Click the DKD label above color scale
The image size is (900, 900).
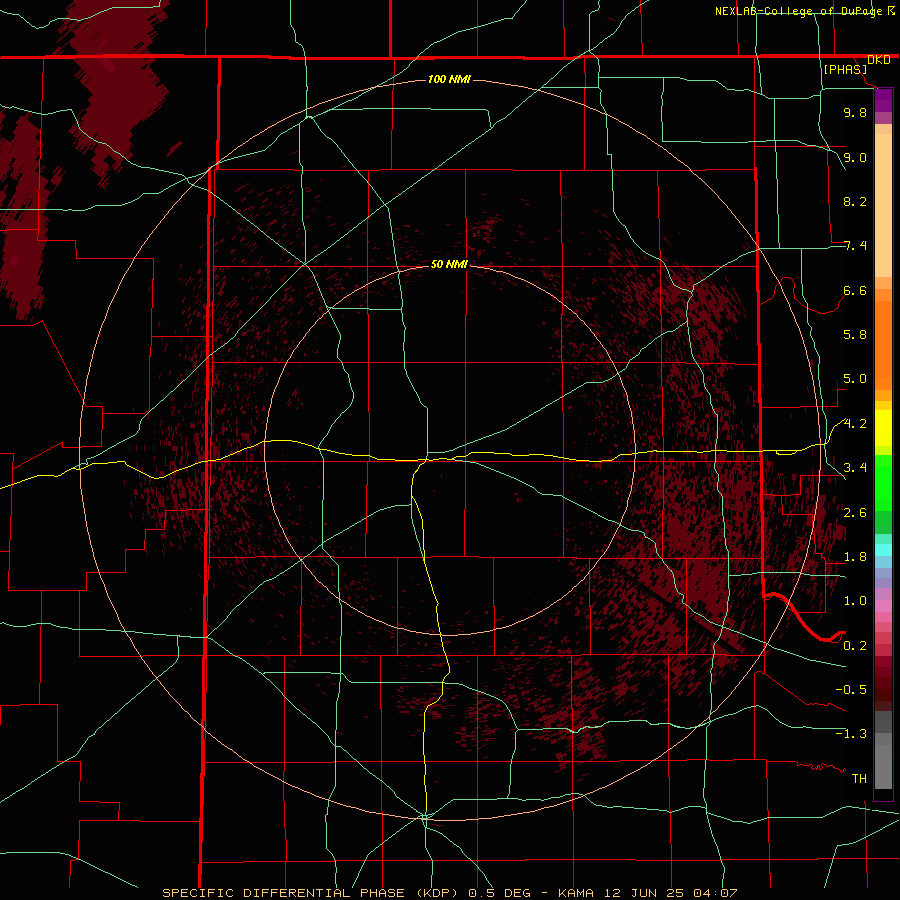pyautogui.click(x=878, y=60)
